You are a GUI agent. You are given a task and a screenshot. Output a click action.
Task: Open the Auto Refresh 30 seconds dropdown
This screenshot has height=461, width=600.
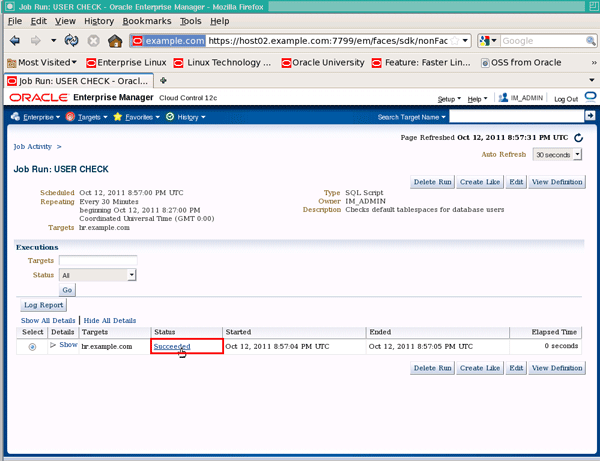(x=557, y=155)
